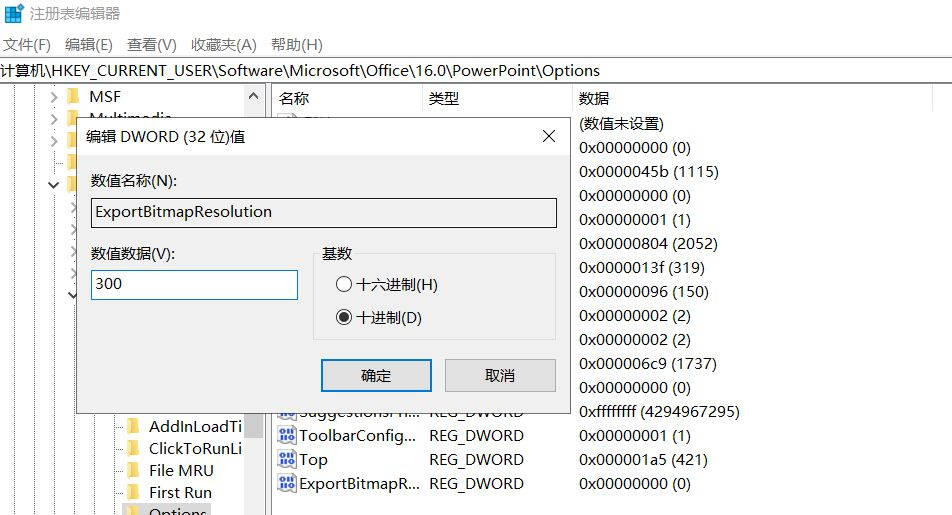This screenshot has width=952, height=515.
Task: Click the 0xffffffff (4294967295) data cell
Action: coord(659,412)
